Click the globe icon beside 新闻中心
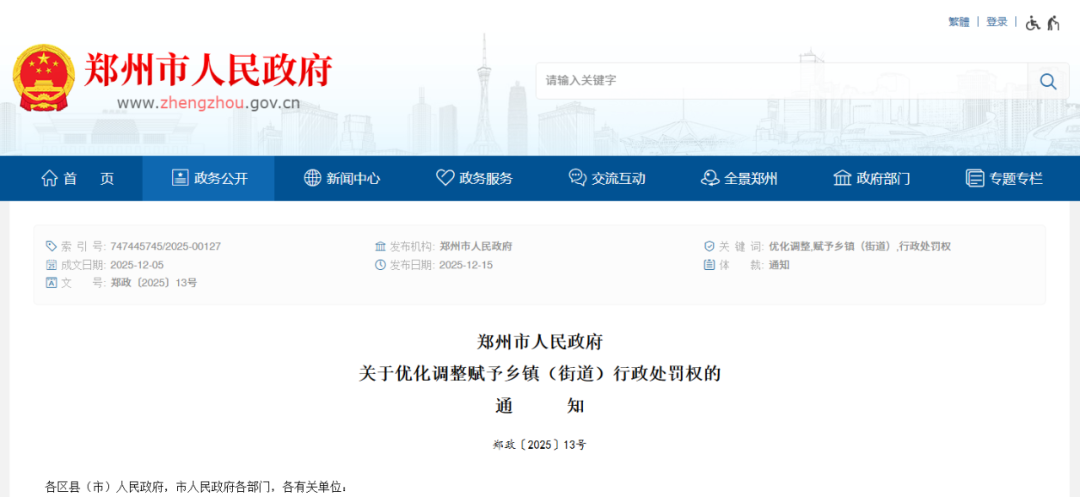Viewport: 1080px width, 497px height. (312, 178)
